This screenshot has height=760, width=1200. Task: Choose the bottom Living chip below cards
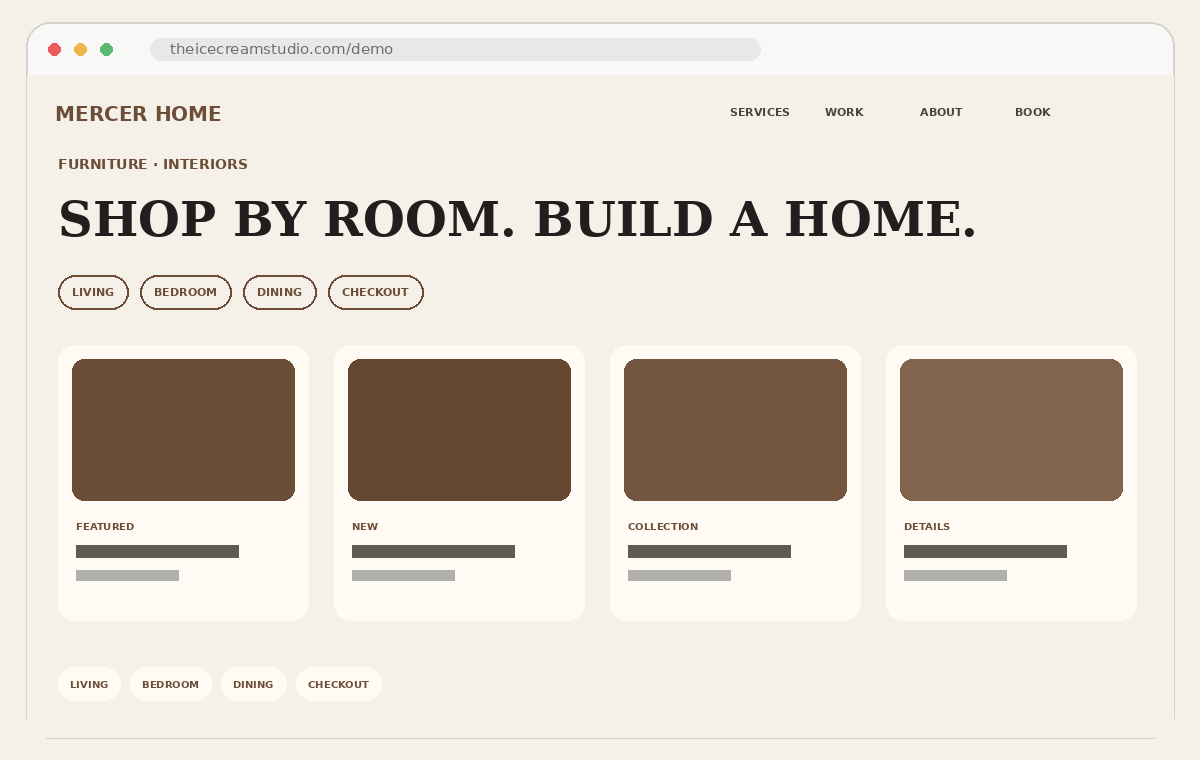point(89,684)
